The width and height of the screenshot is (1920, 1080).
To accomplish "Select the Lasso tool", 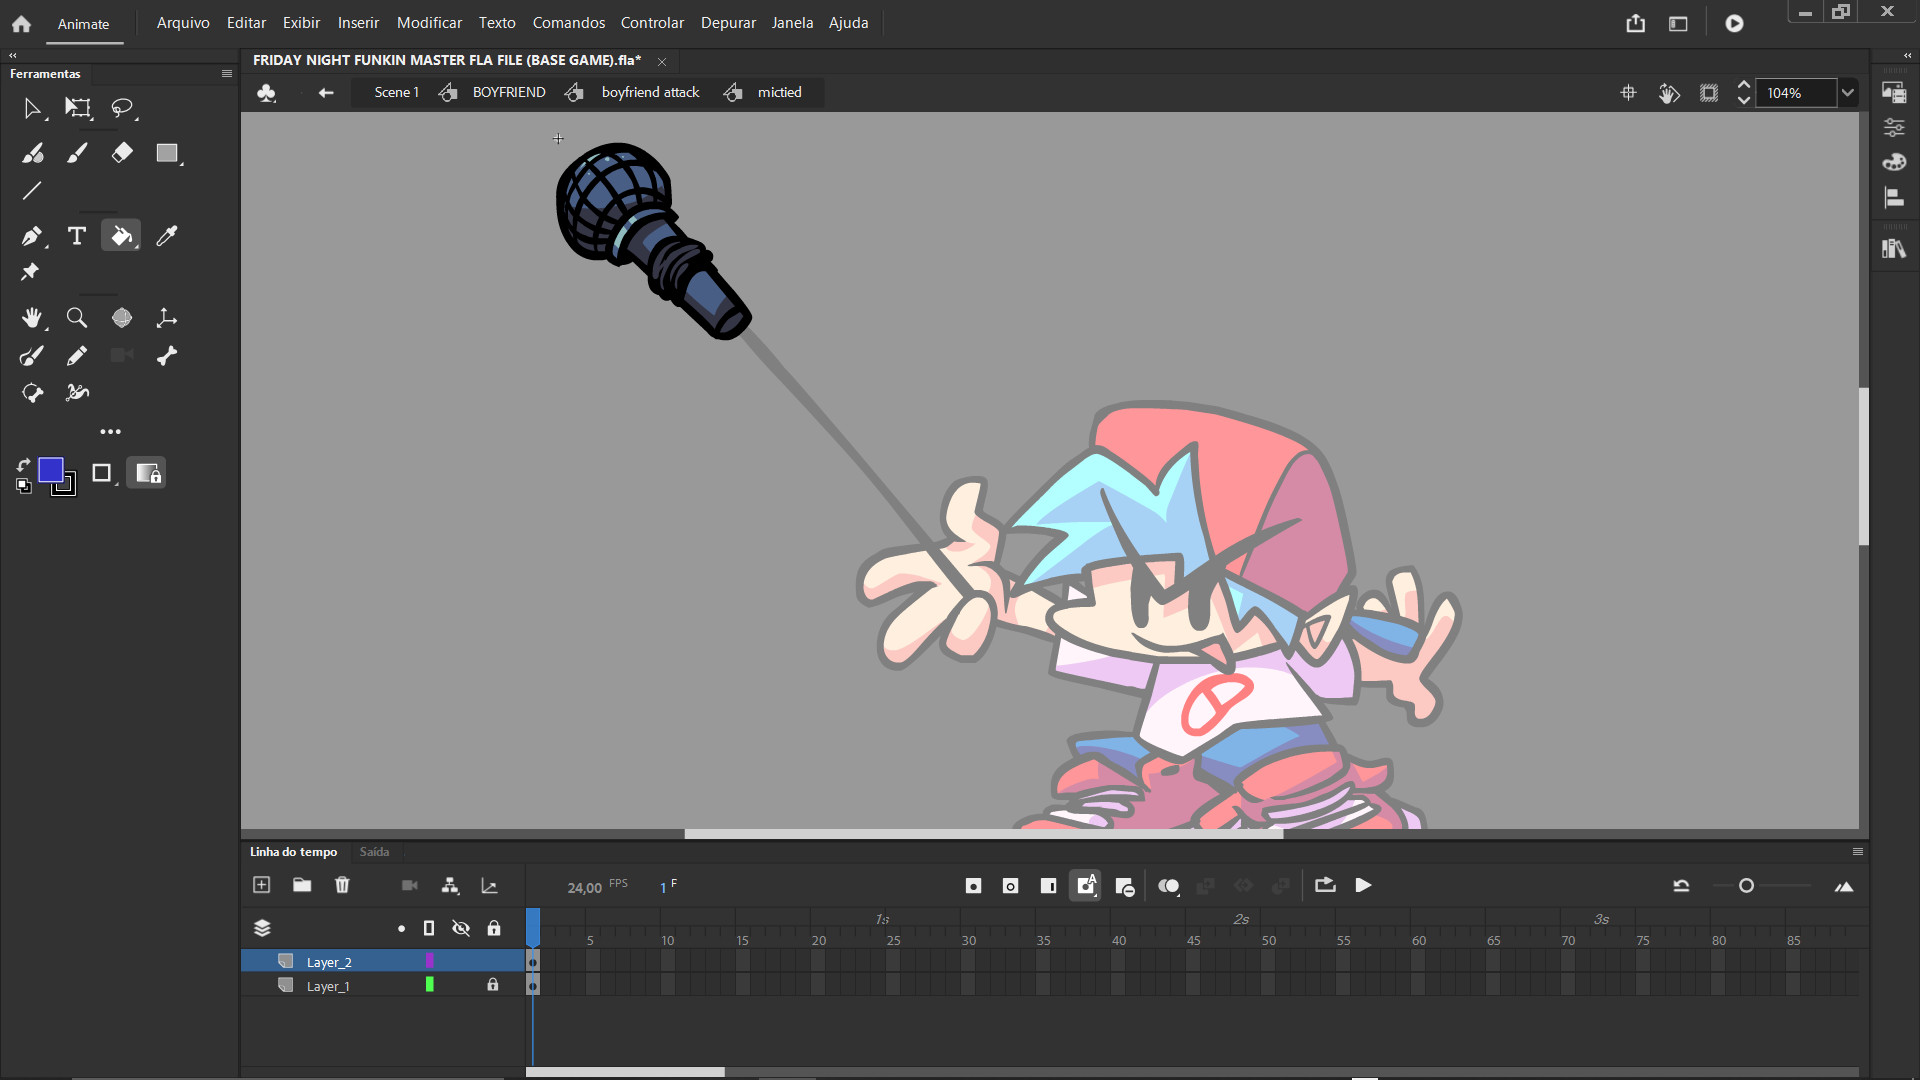I will tap(122, 108).
